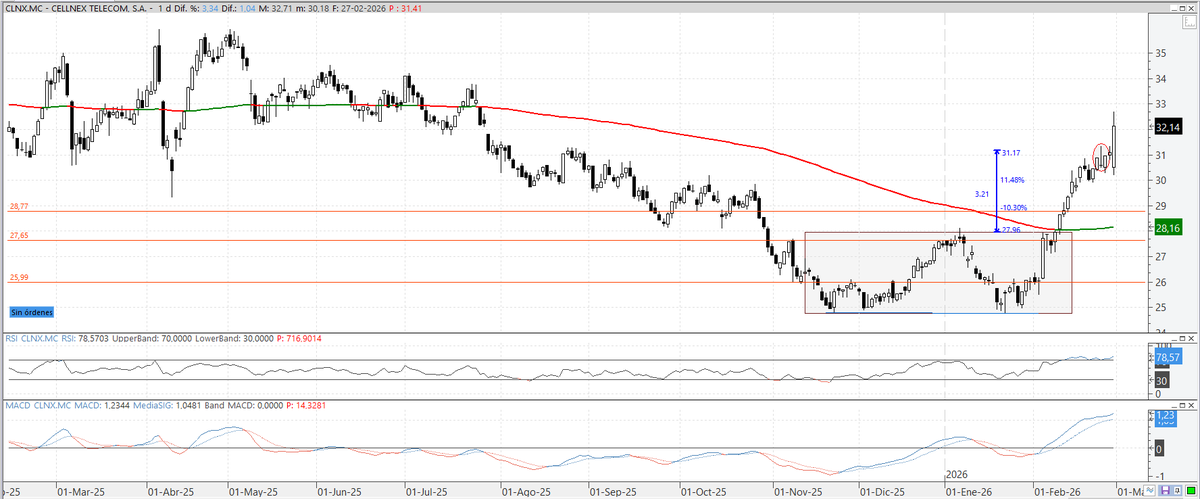
Task: Click the 01-May-25 date axis label
Action: click(254, 492)
